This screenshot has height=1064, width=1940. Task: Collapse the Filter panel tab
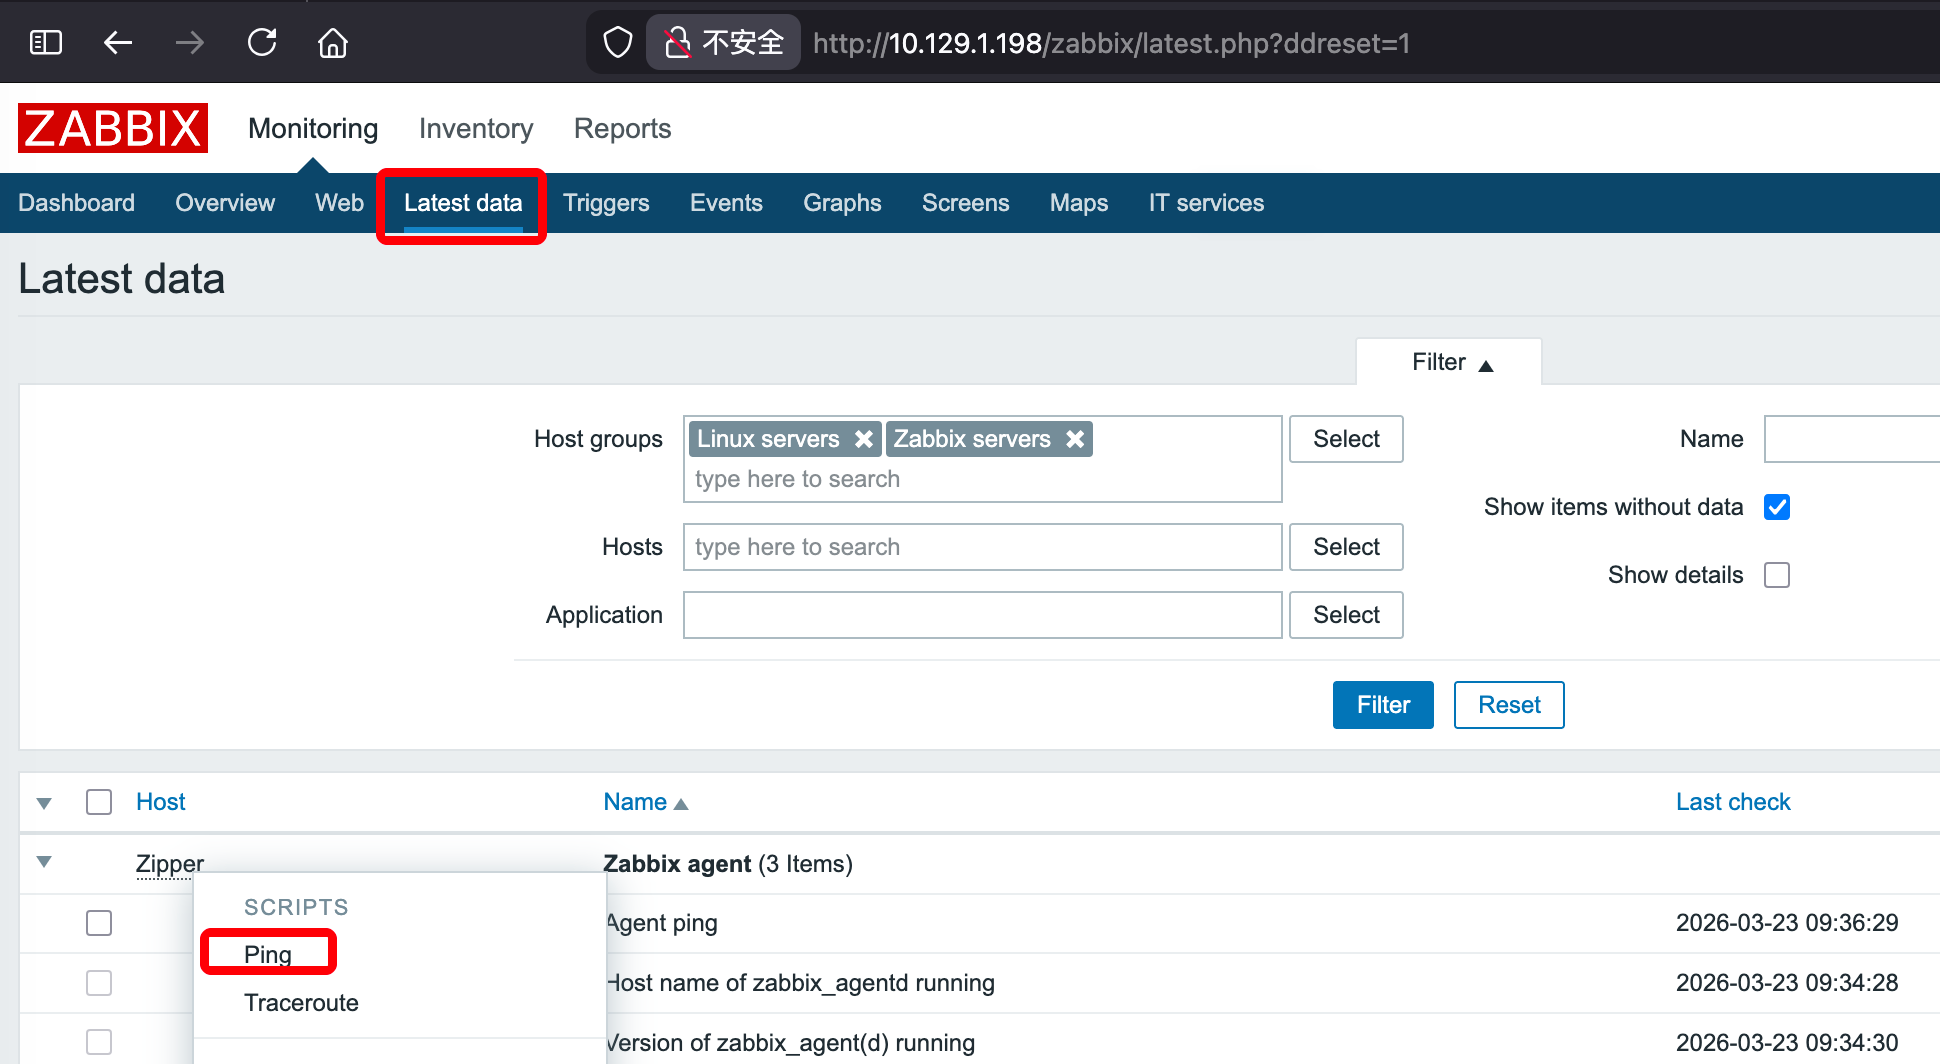point(1450,362)
